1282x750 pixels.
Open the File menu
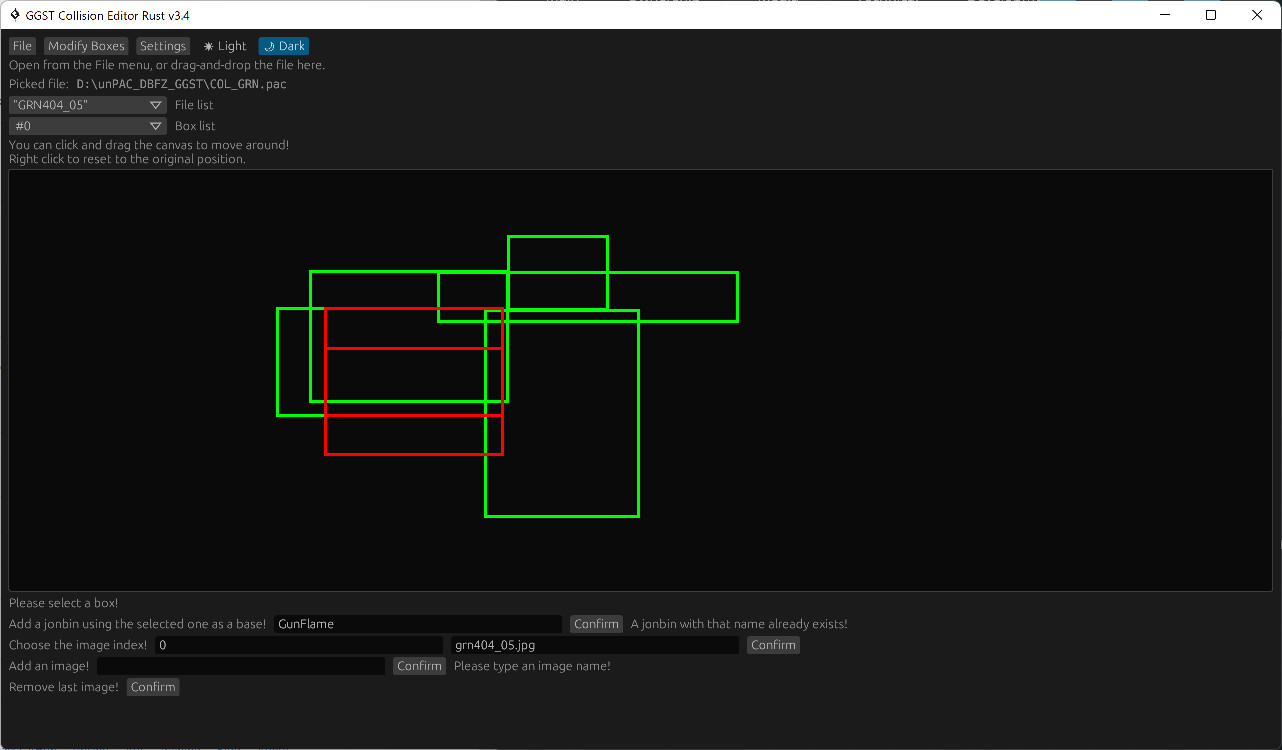22,45
